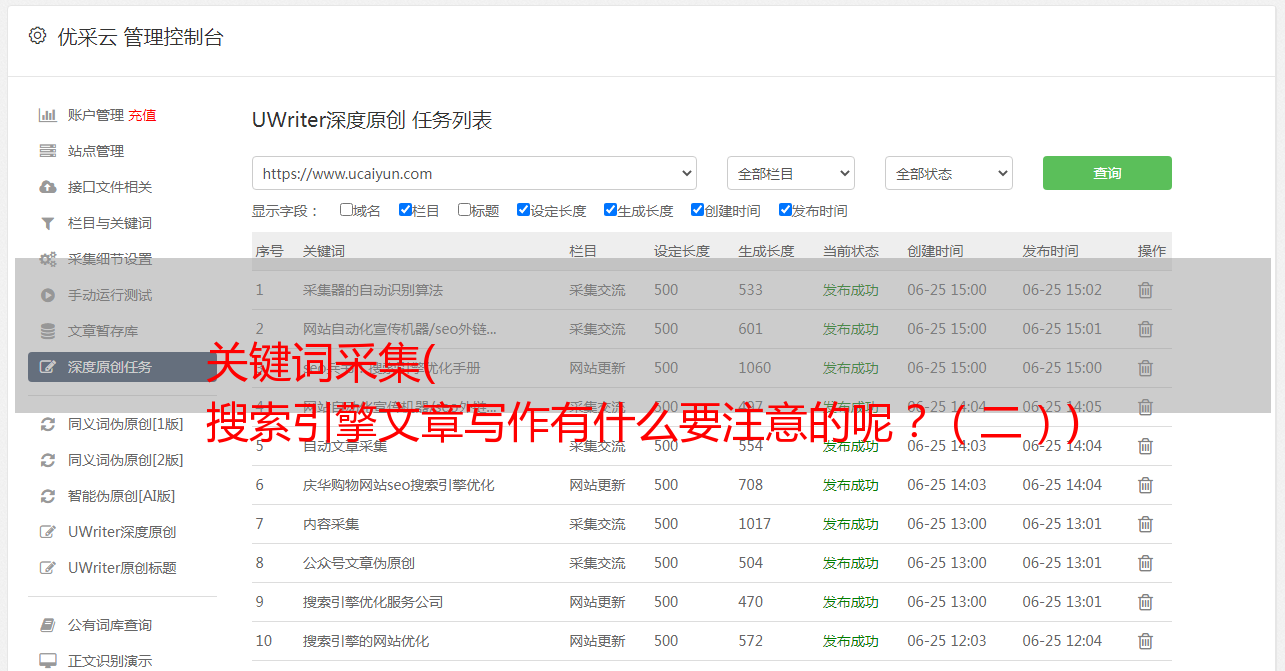Click the gear icon beside 优采云 管理控制台
1285x671 pixels.
[37, 36]
